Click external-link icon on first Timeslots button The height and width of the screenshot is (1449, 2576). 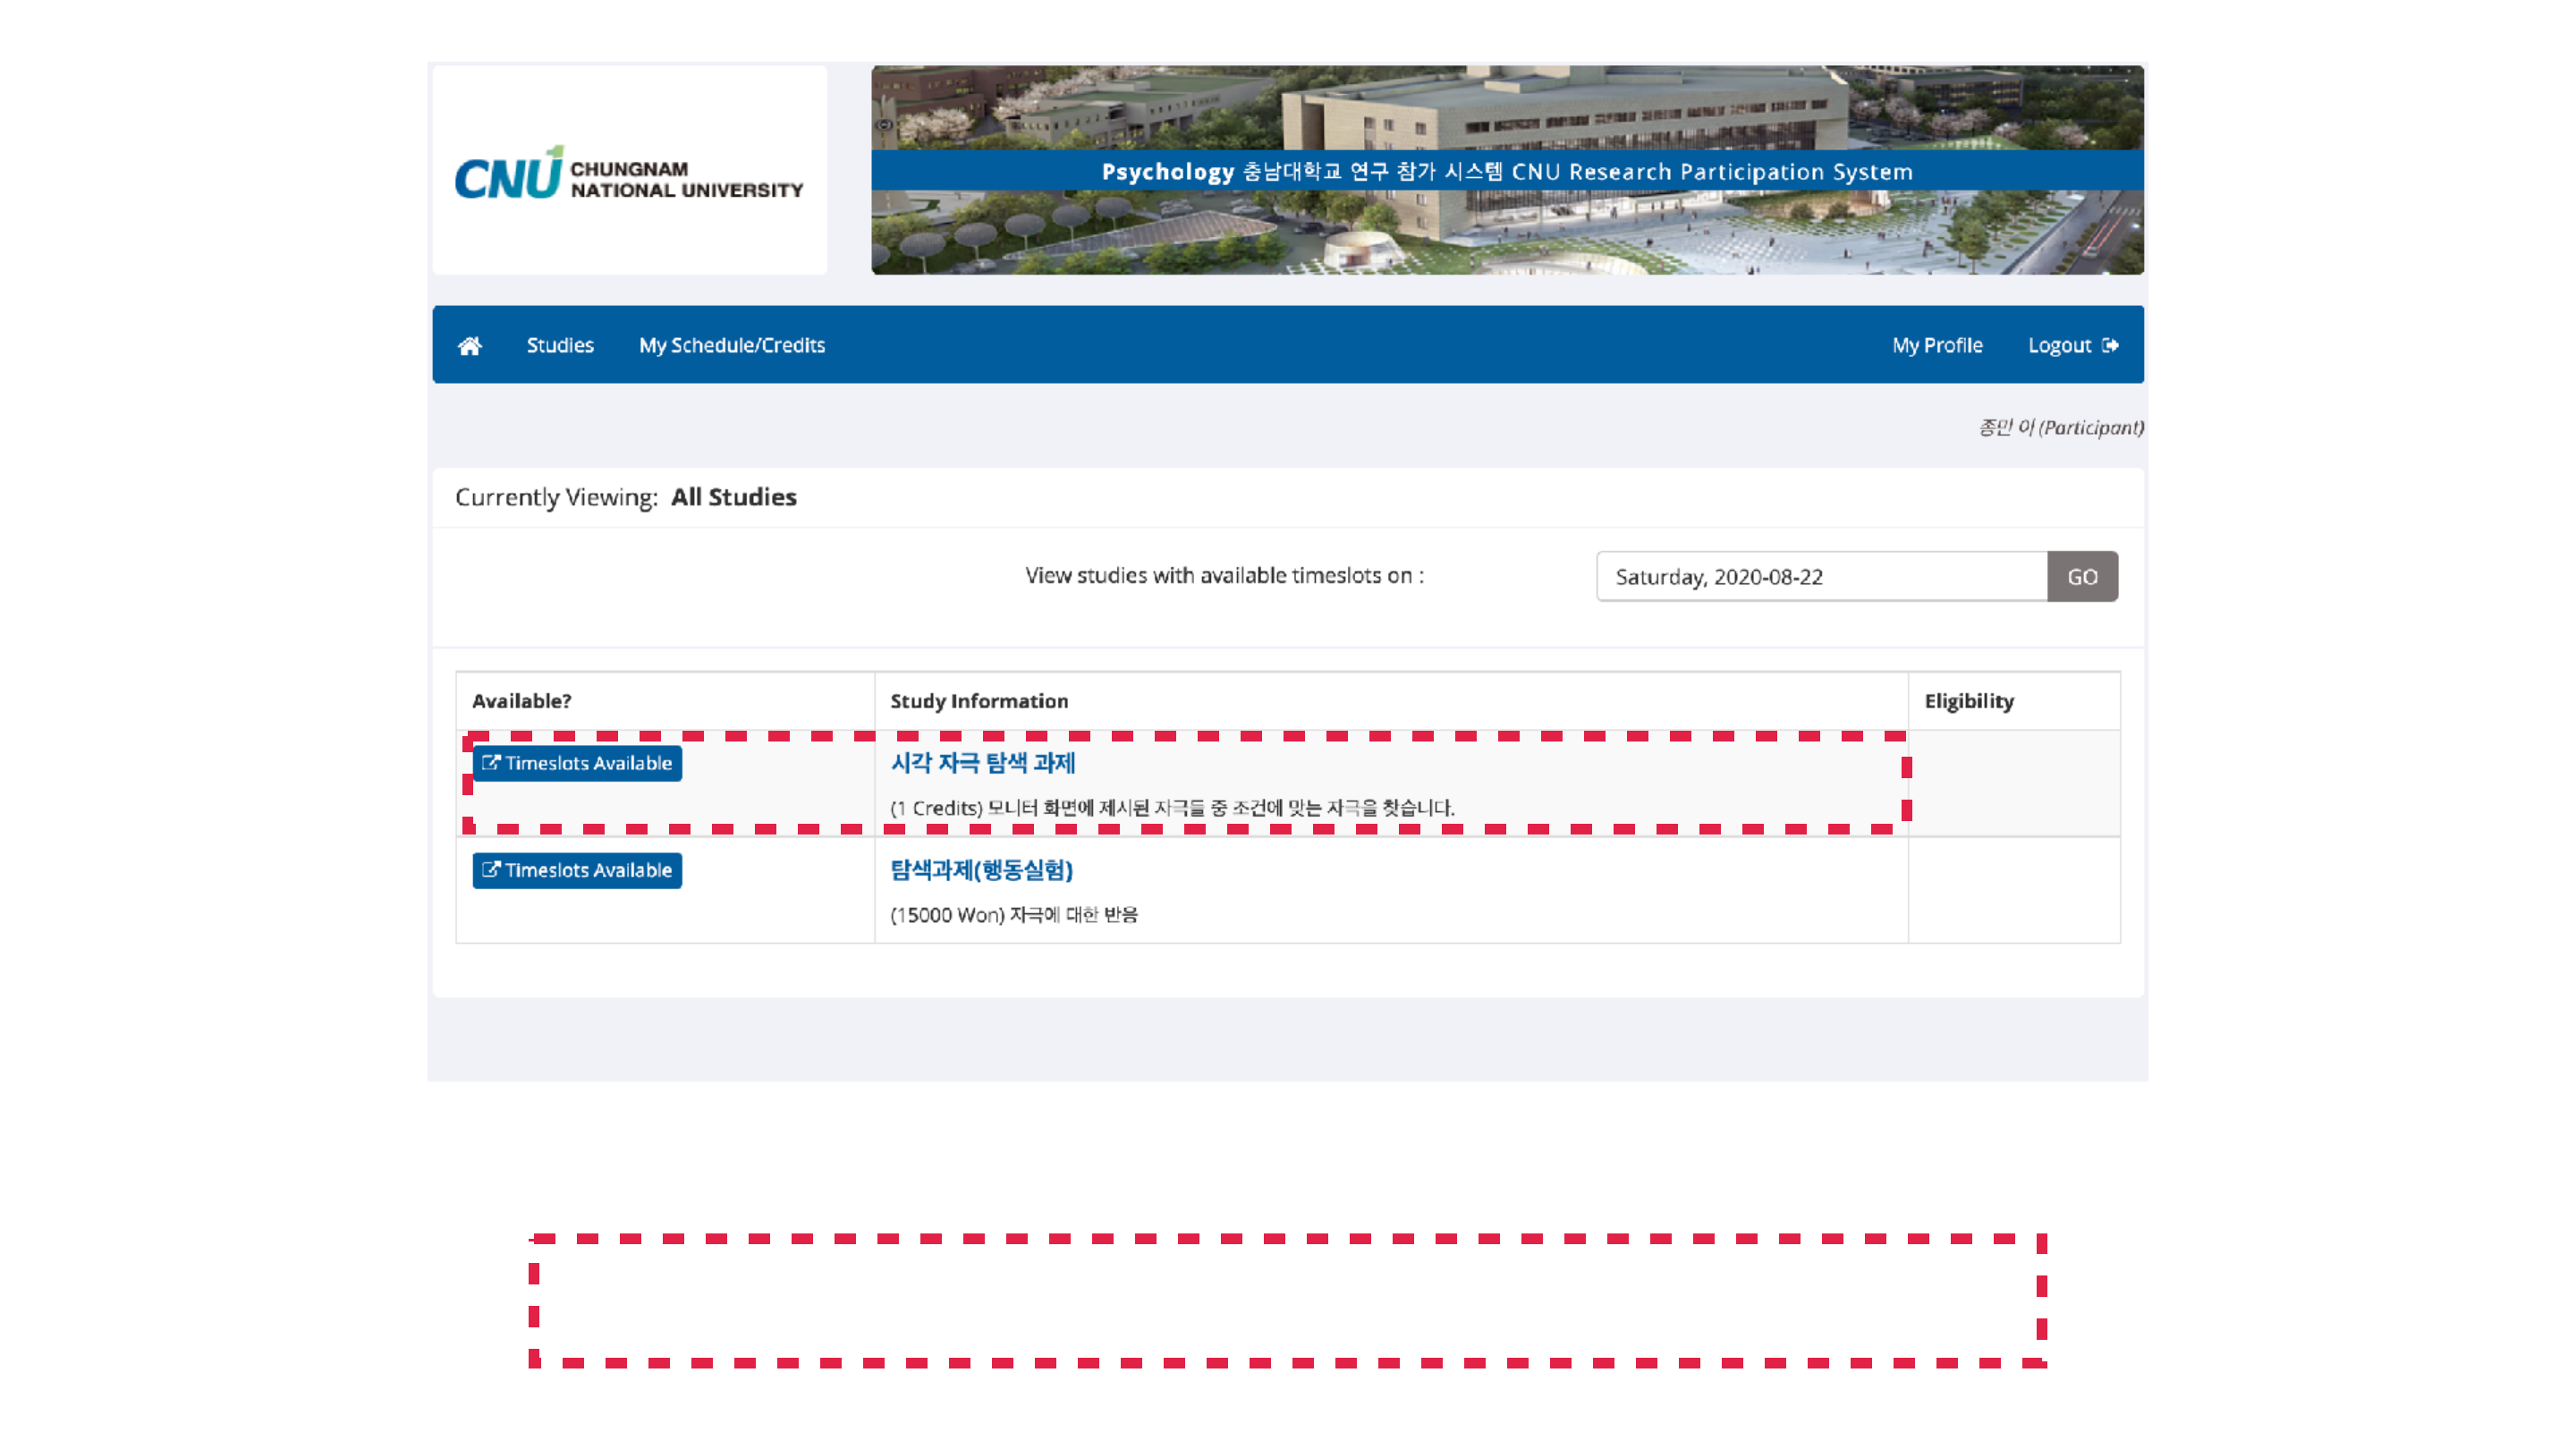pyautogui.click(x=490, y=762)
